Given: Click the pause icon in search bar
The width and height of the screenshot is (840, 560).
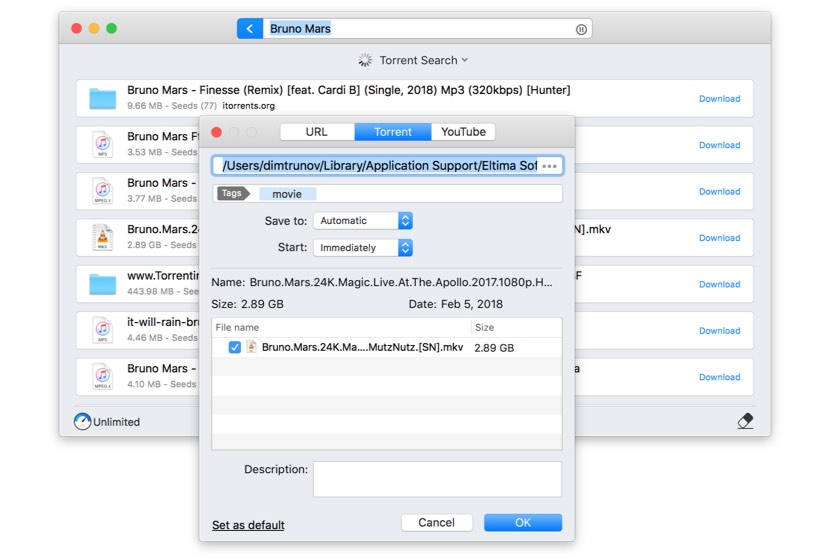Looking at the screenshot, I should coord(581,30).
